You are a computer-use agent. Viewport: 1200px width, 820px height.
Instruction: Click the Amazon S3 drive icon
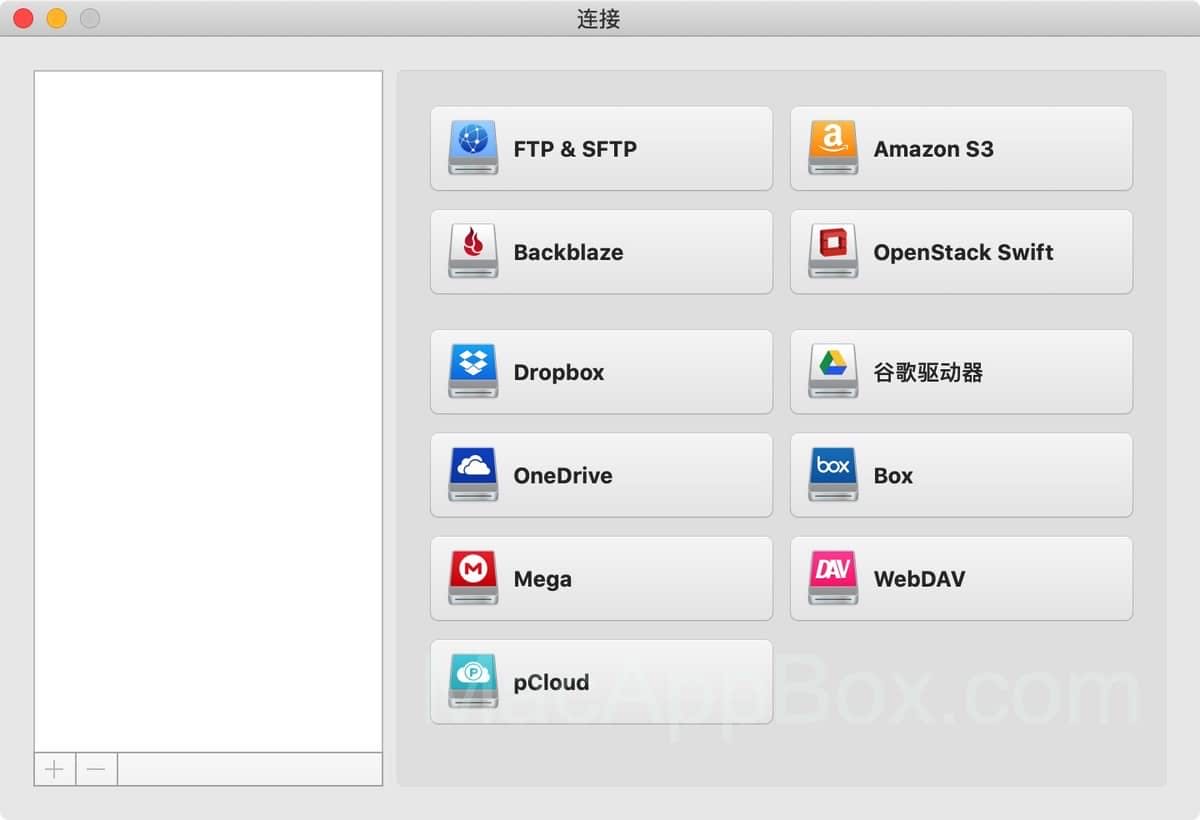(x=833, y=148)
